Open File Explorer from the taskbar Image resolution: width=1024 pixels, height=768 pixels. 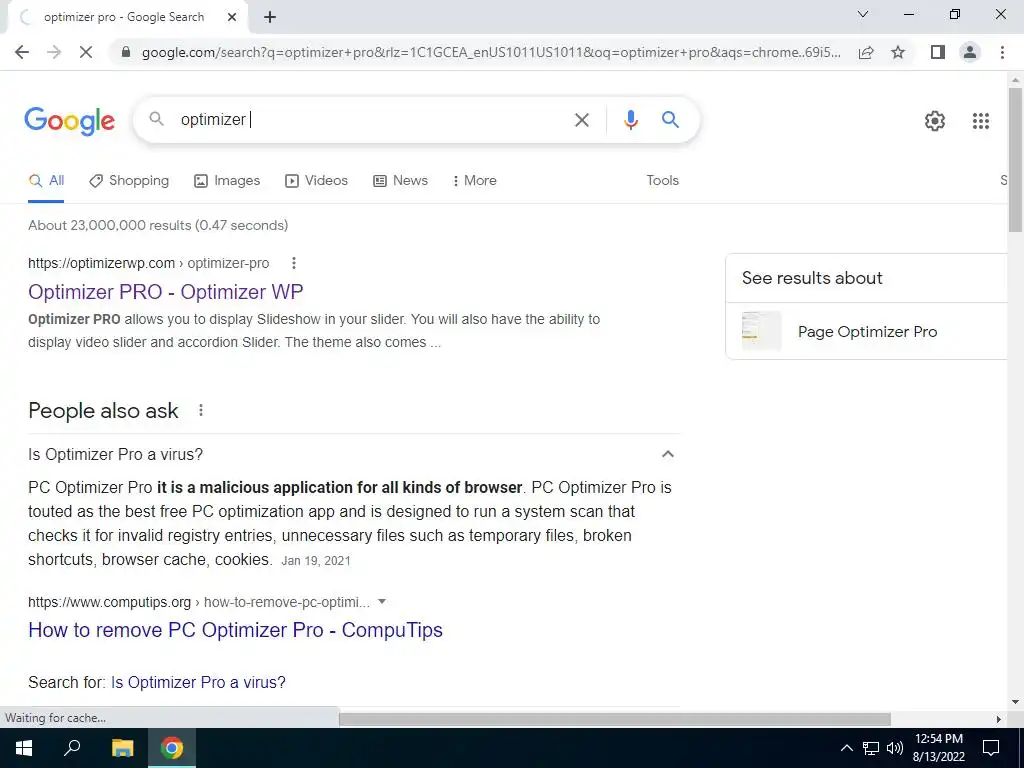point(122,748)
